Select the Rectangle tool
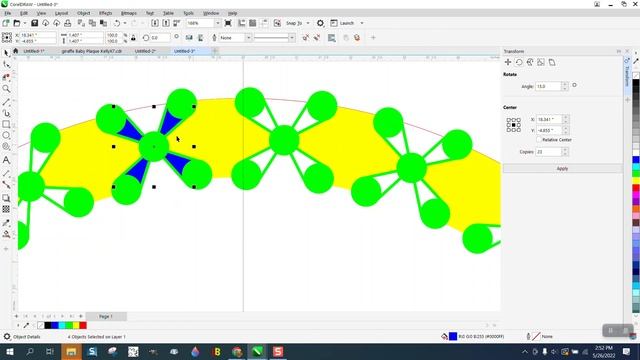640x360 pixels. click(6, 124)
